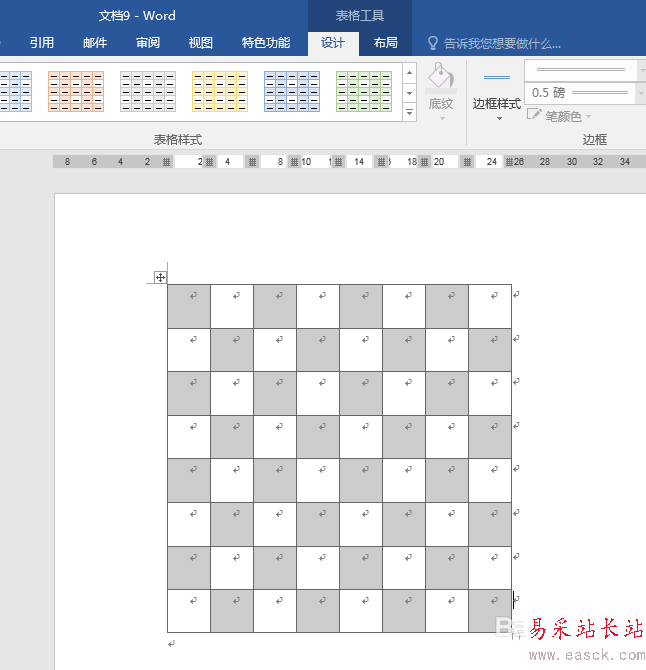Click the column marker near ruler 10
The image size is (646, 670).
pyautogui.click(x=295, y=162)
